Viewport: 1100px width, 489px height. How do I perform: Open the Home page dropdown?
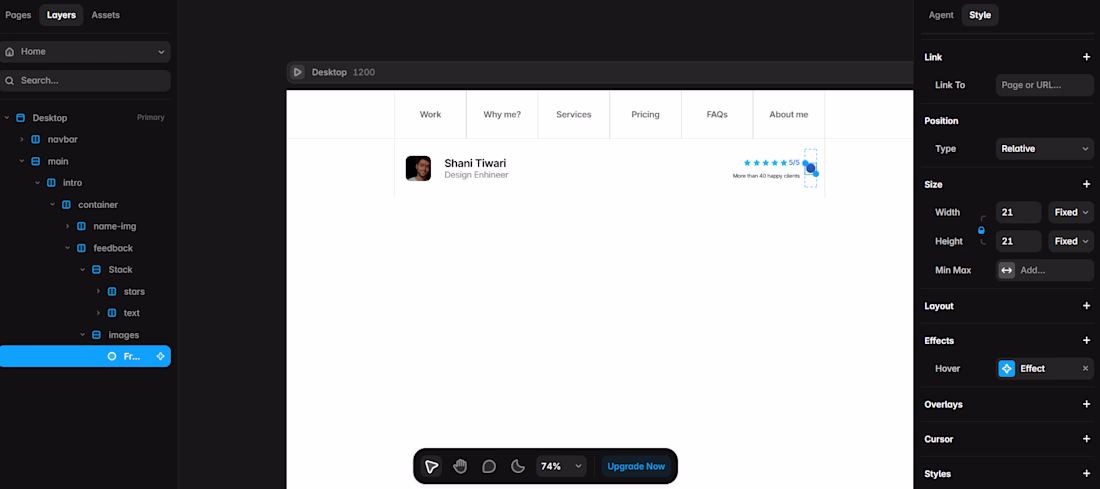pyautogui.click(x=85, y=52)
